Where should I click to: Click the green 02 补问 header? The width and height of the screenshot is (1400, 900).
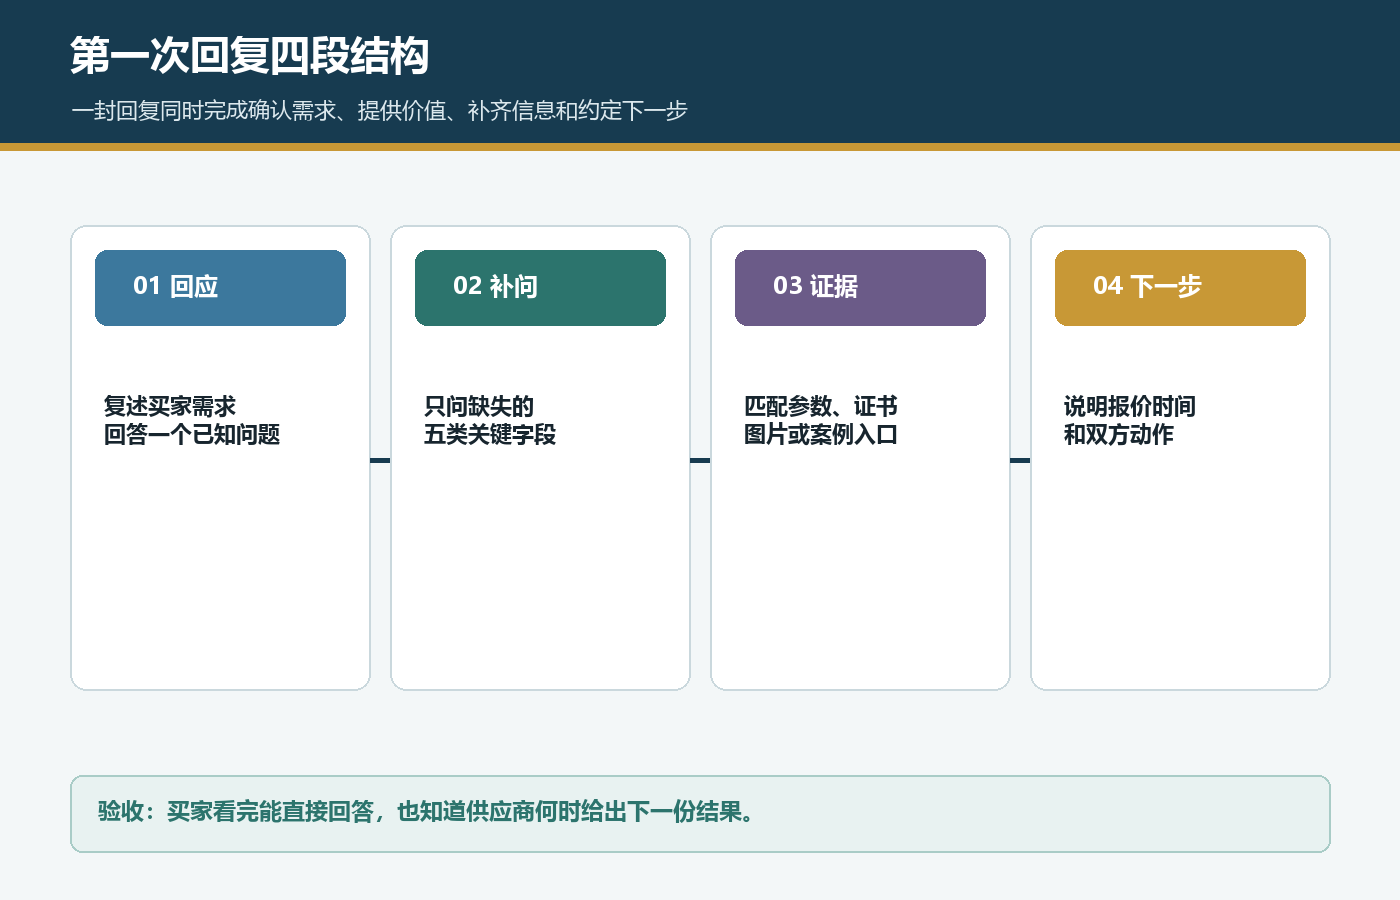[x=540, y=288]
